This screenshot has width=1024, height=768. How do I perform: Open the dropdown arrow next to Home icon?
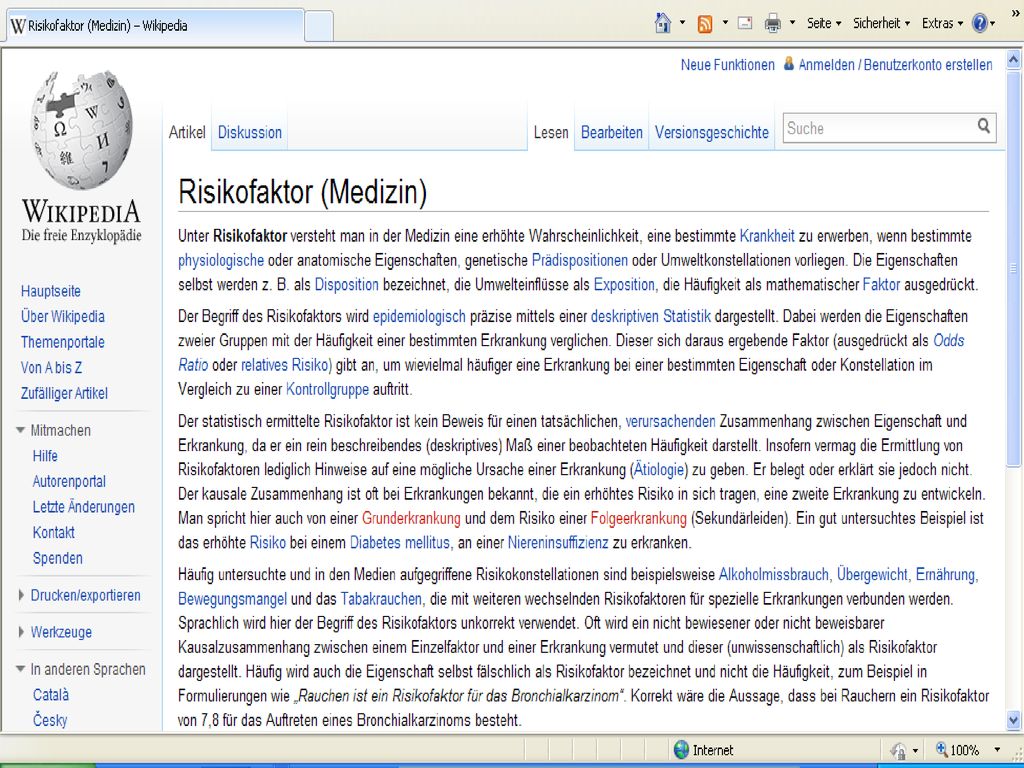682,24
